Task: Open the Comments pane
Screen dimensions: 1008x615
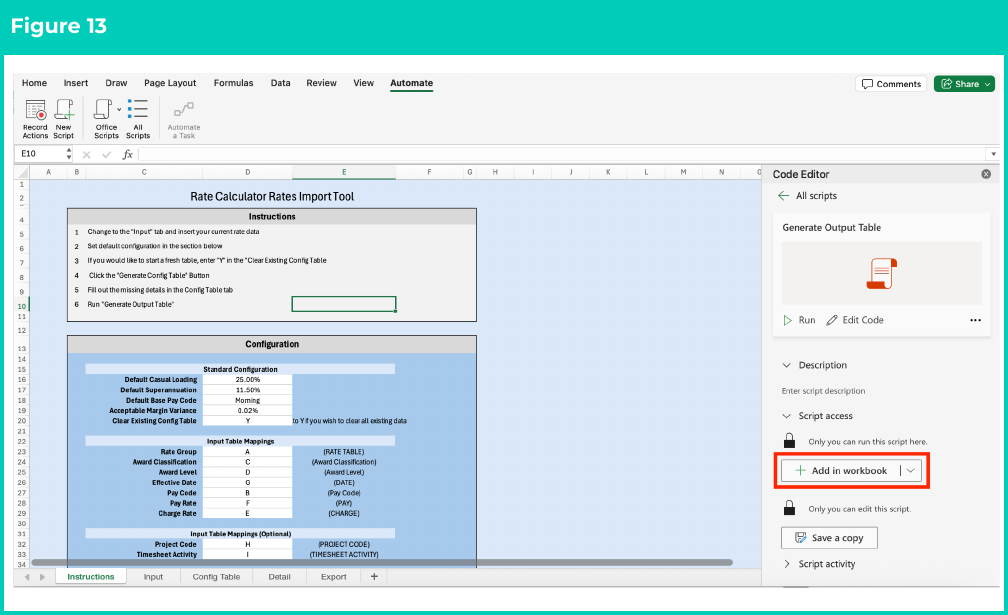Action: click(891, 84)
